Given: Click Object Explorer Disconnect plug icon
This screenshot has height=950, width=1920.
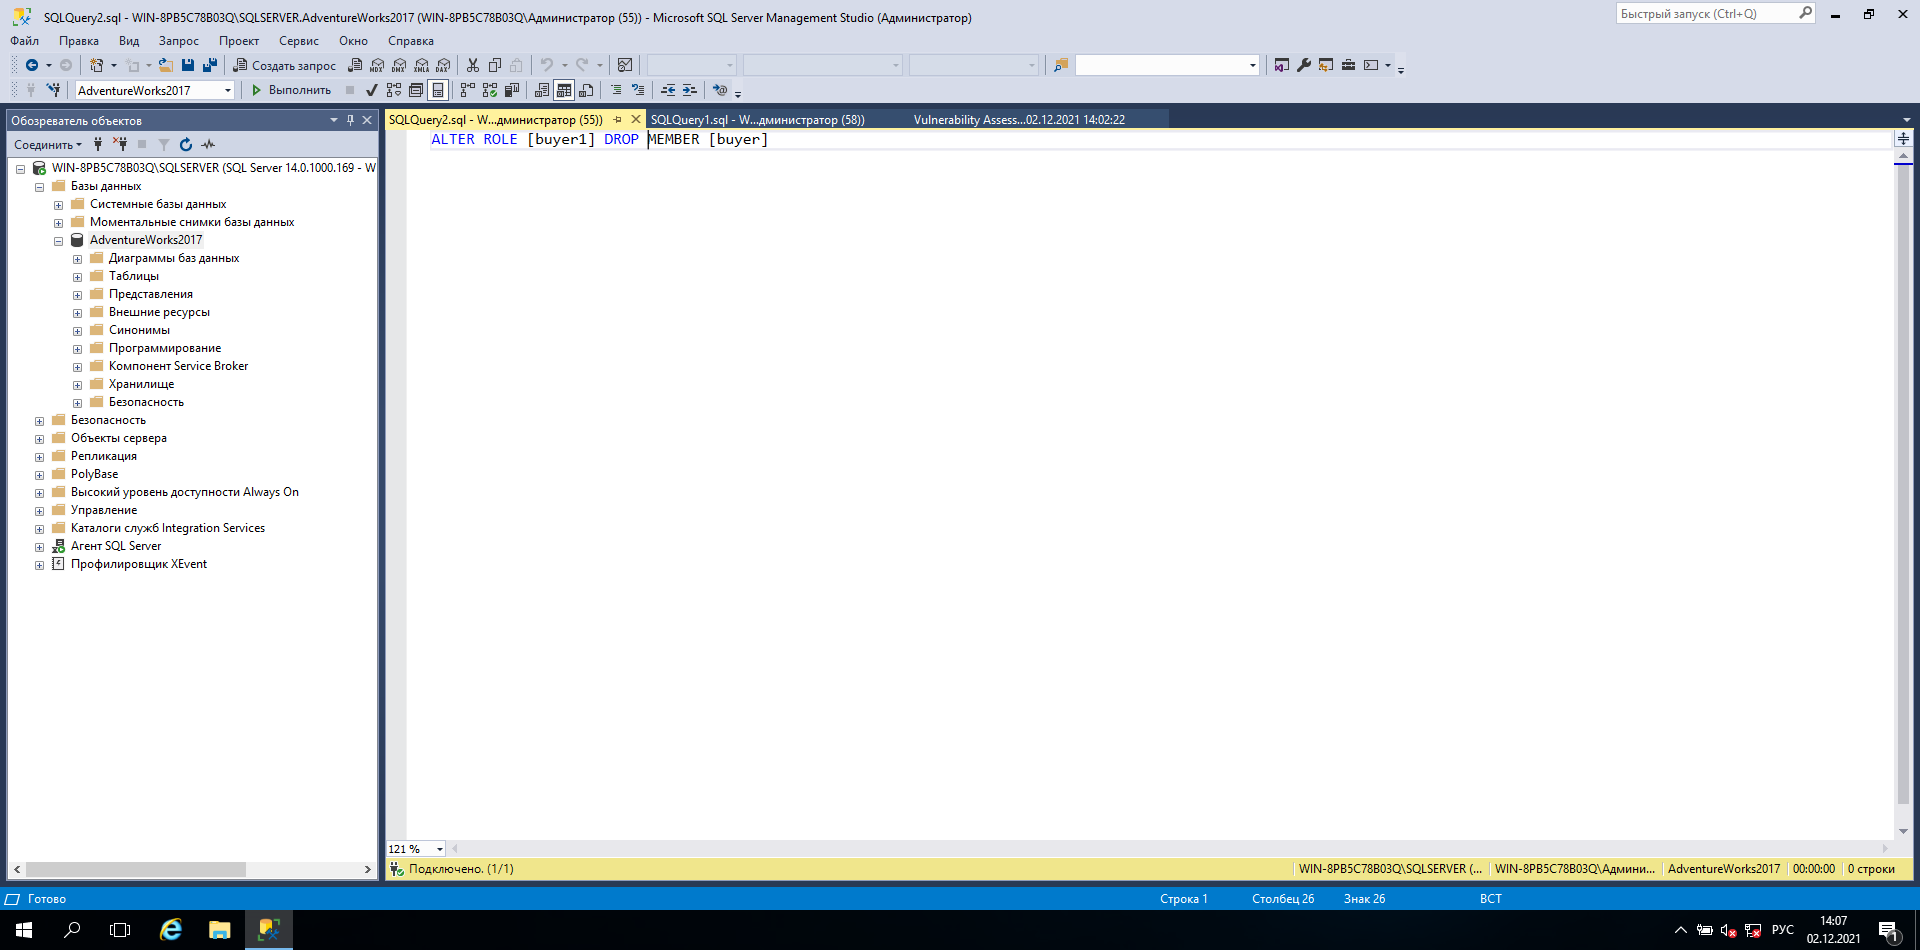Looking at the screenshot, I should click(x=120, y=144).
